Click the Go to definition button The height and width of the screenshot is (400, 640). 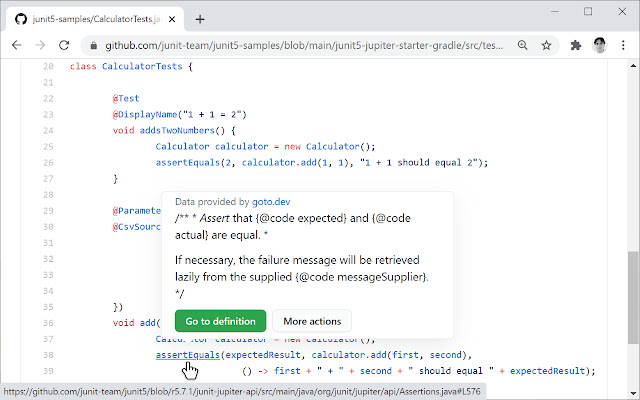click(220, 321)
